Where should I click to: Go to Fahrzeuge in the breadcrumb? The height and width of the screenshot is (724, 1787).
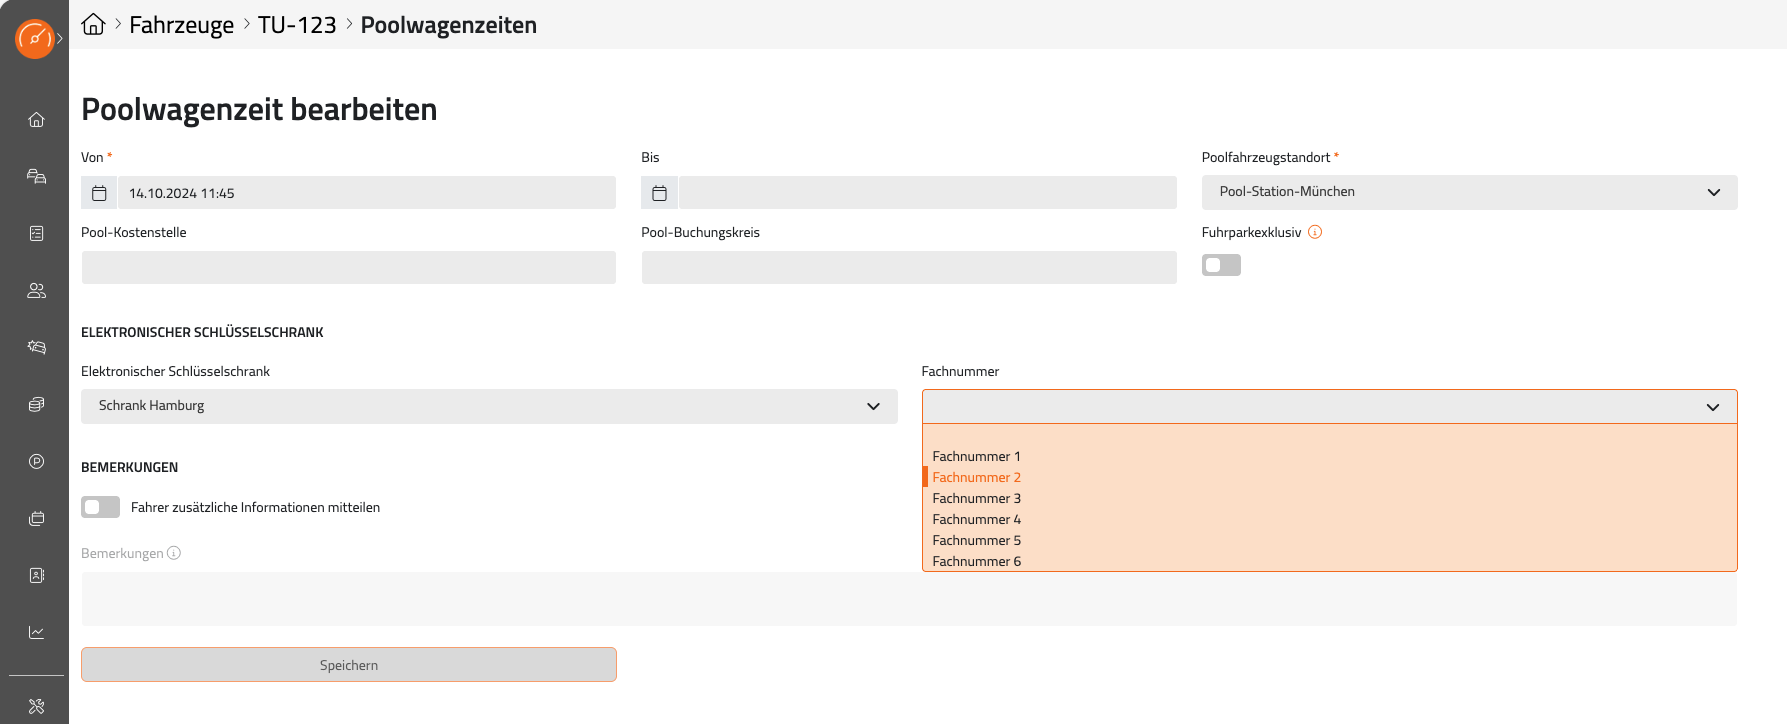click(181, 25)
